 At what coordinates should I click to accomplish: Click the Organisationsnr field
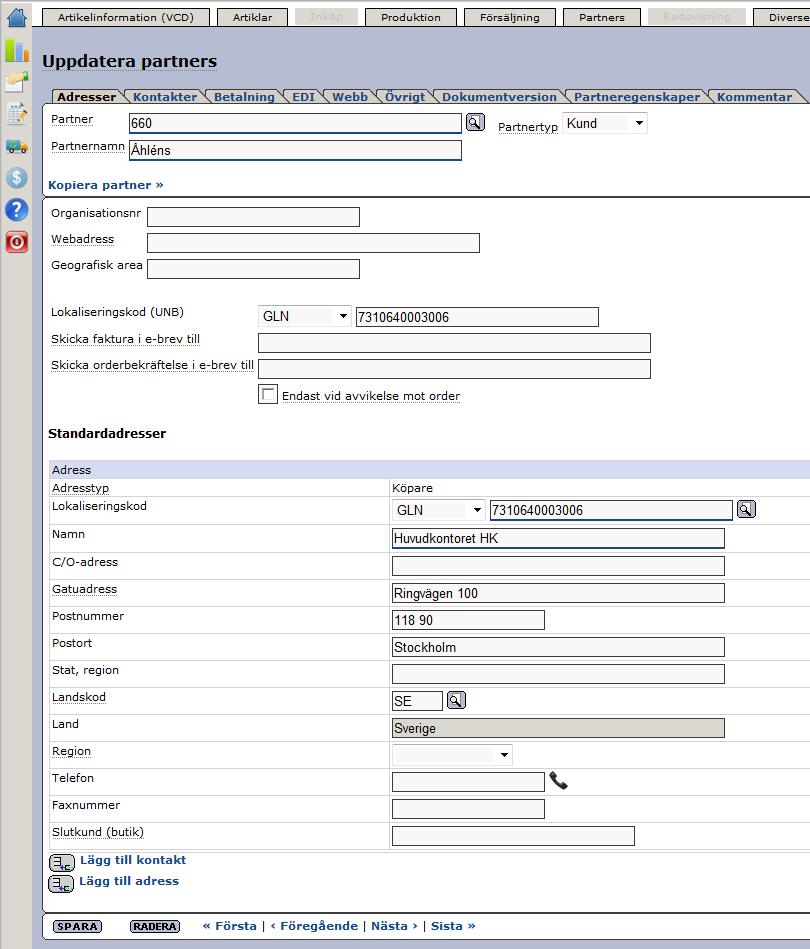click(254, 217)
